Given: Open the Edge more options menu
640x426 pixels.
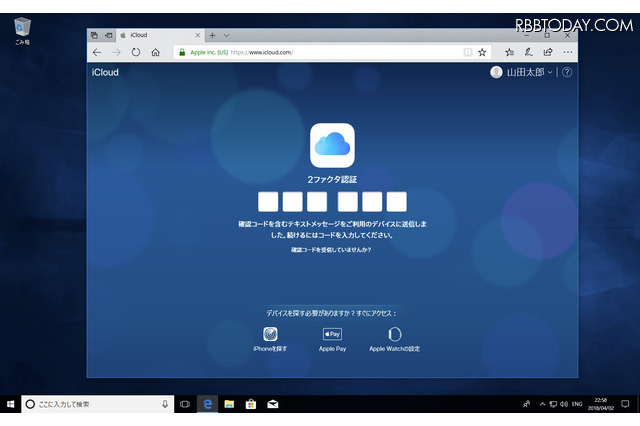Looking at the screenshot, I should click(568, 52).
